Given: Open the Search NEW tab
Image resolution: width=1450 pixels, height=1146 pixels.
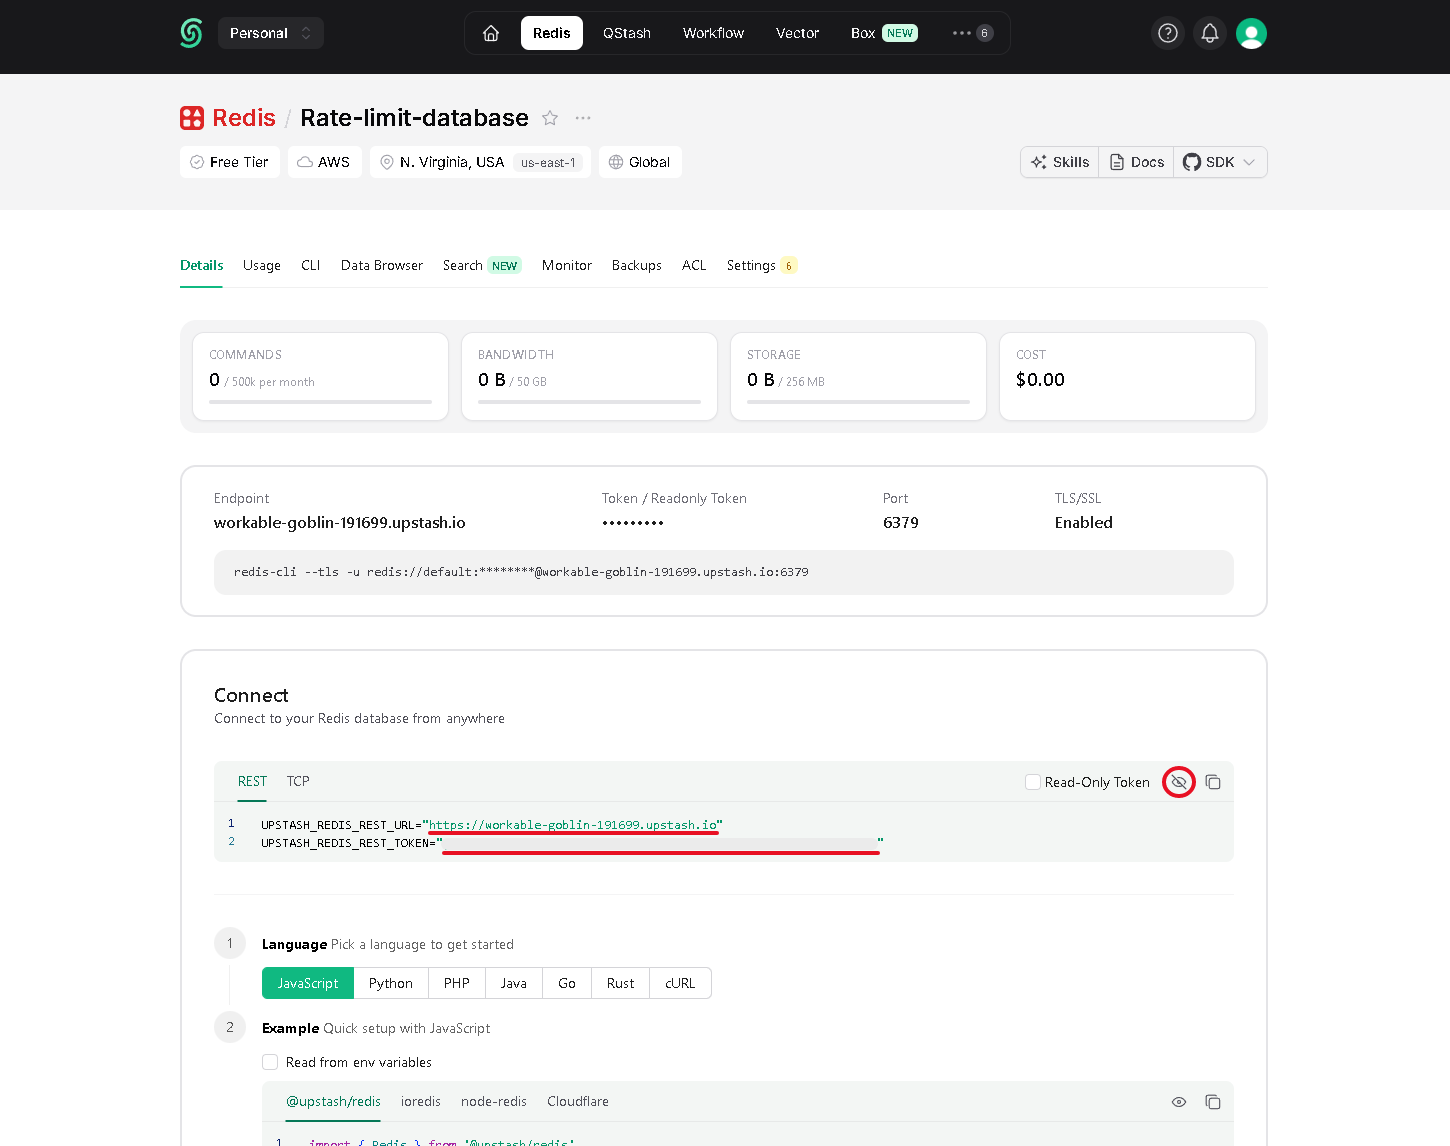Looking at the screenshot, I should click(482, 265).
